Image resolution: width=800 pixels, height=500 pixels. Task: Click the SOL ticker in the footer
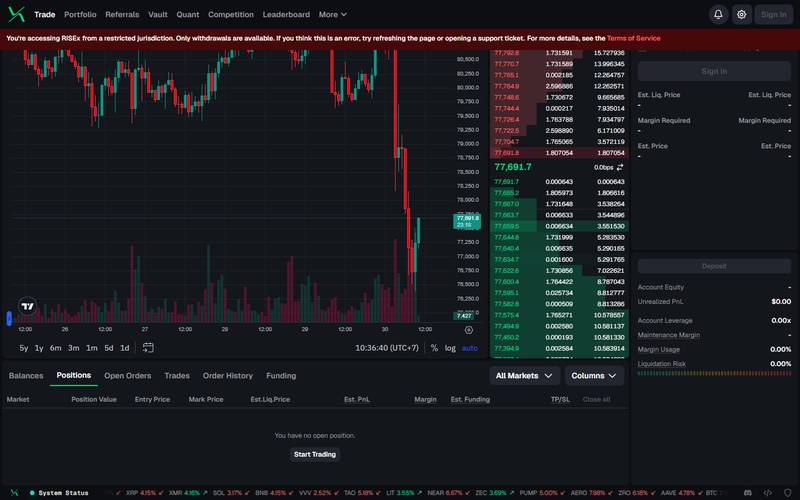point(231,493)
